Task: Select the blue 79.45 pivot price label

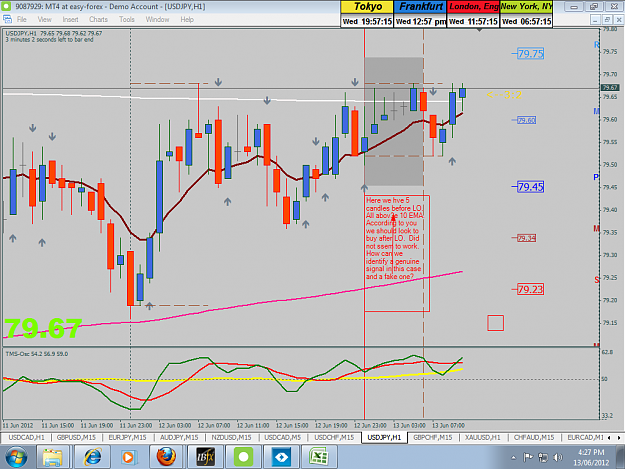Action: pos(531,186)
